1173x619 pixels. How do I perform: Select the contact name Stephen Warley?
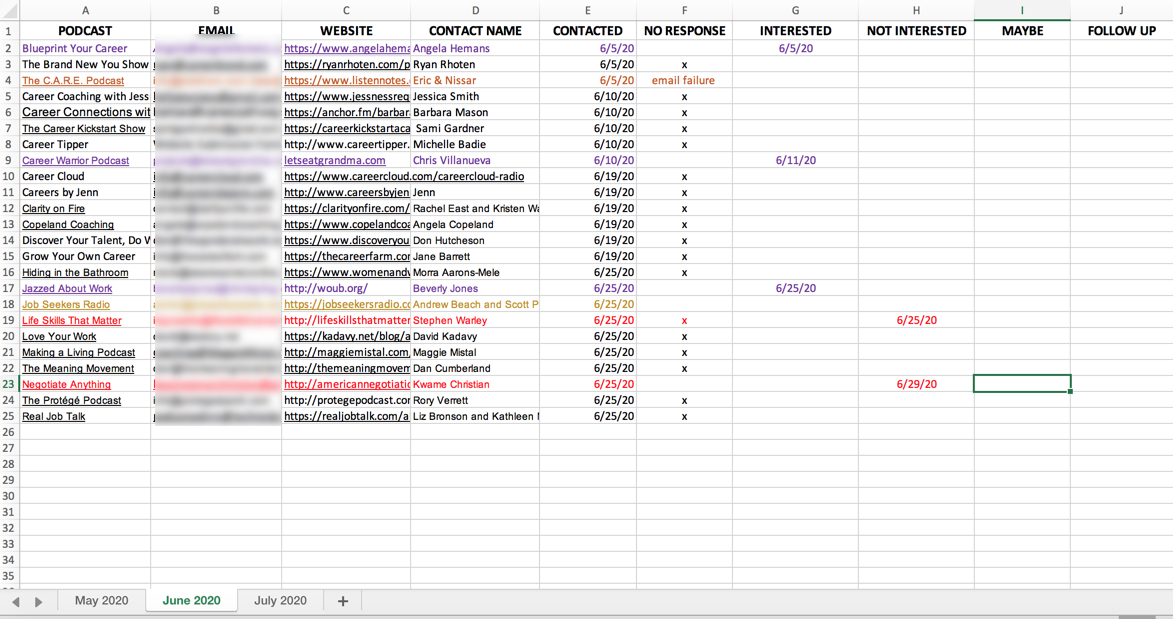click(x=475, y=320)
